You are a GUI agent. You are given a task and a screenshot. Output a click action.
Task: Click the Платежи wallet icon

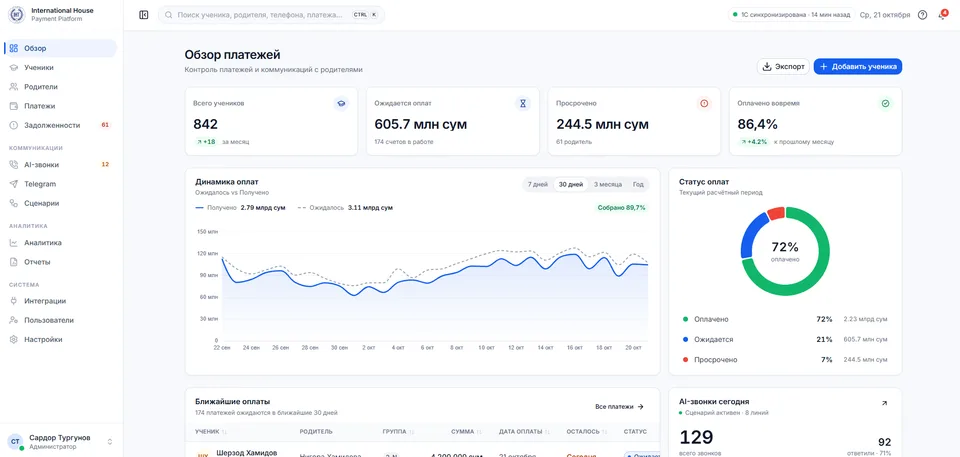tap(13, 106)
